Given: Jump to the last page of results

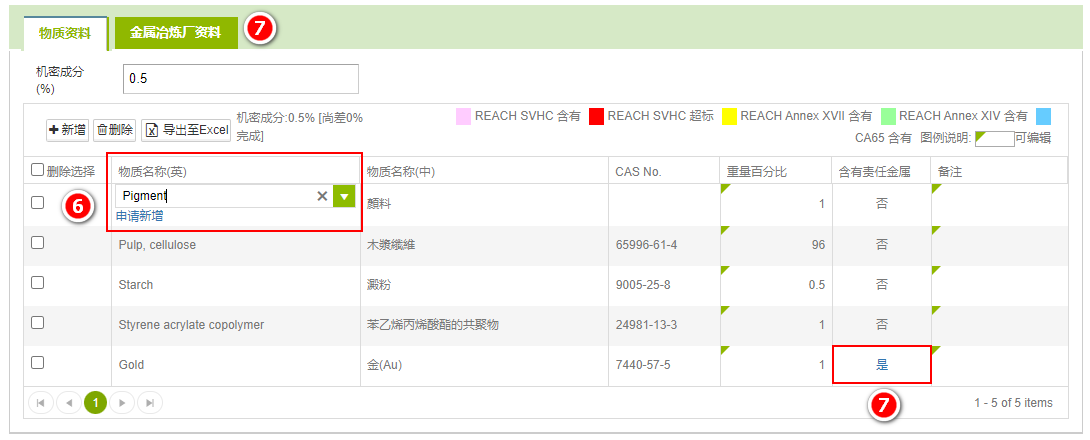Looking at the screenshot, I should [149, 403].
